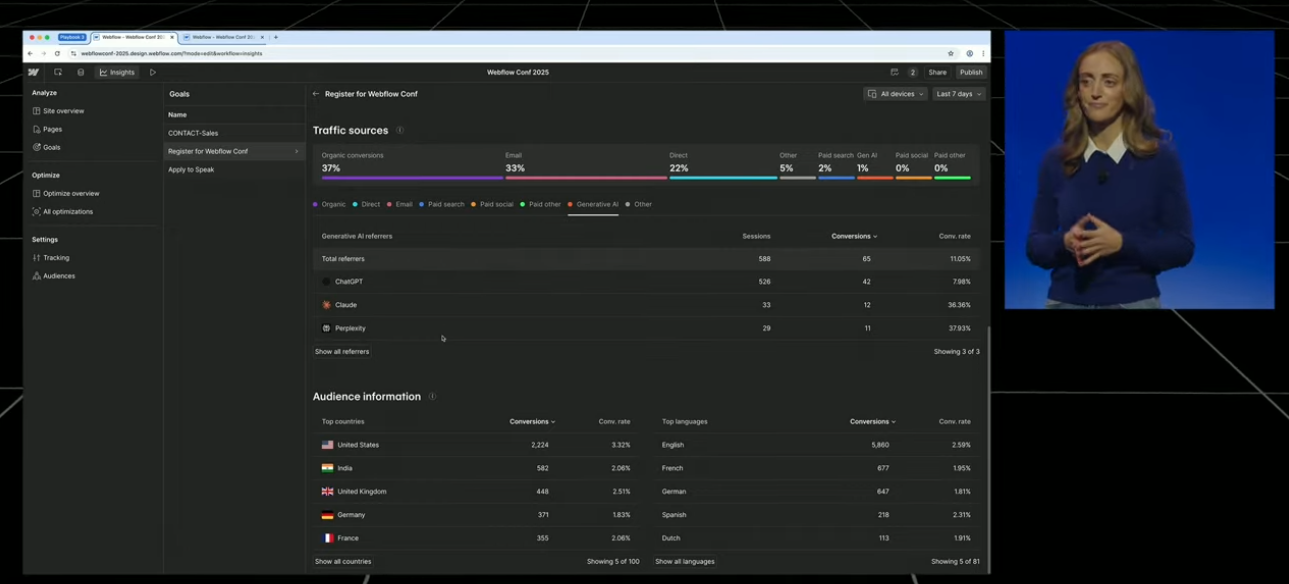Screen dimensions: 1289x584
Task: Sort Top languages by Conversions
Action: (x=872, y=422)
